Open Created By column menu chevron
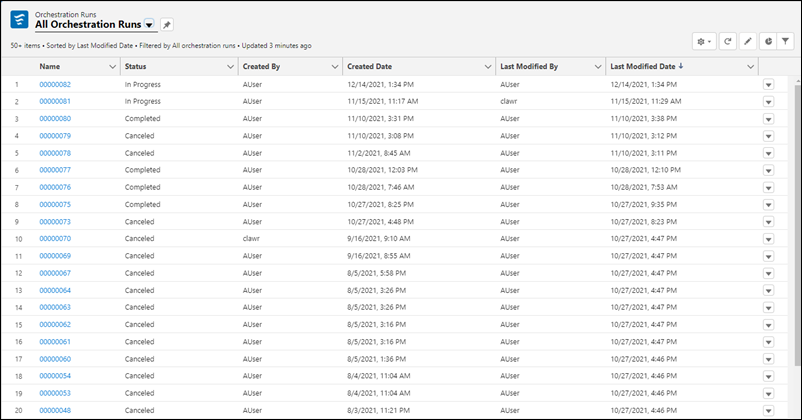This screenshot has height=420, width=802. (335, 67)
